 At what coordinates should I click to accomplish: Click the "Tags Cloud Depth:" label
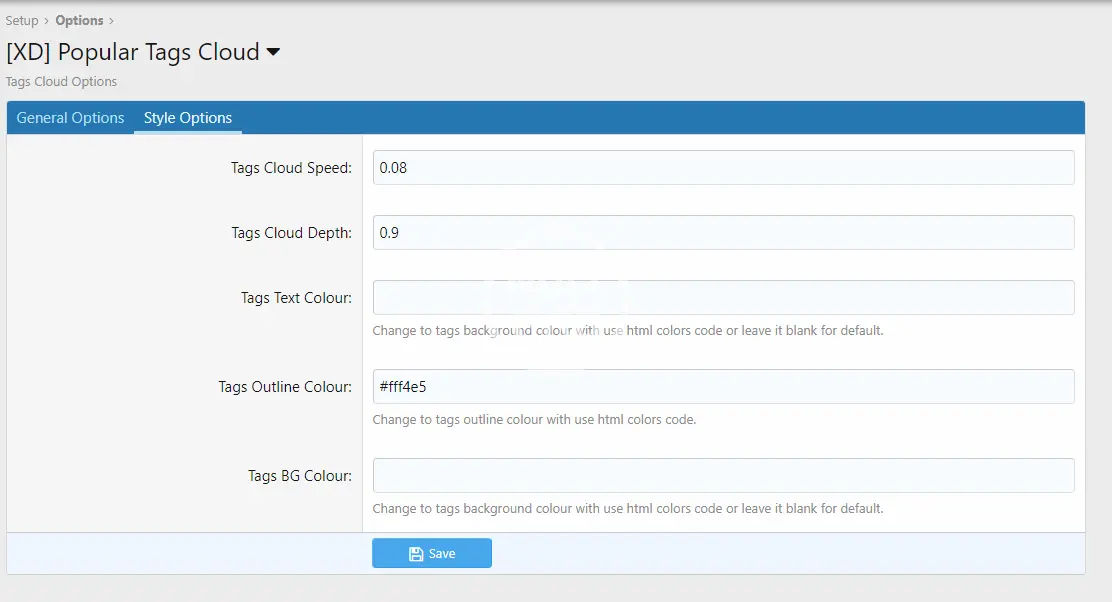(291, 233)
